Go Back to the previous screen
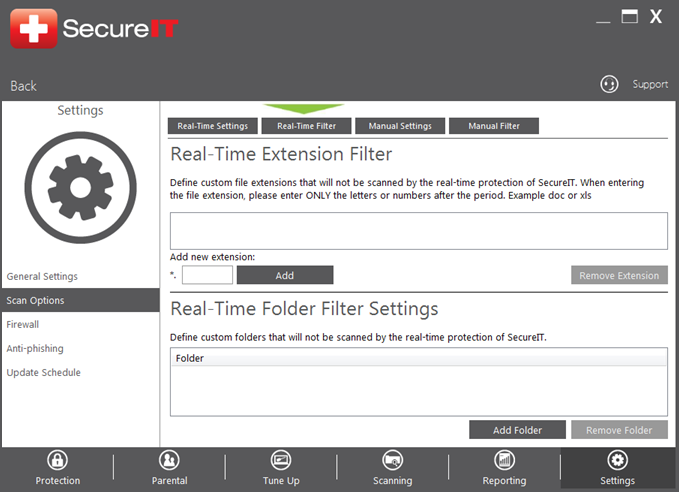The width and height of the screenshot is (679, 492). pos(24,86)
